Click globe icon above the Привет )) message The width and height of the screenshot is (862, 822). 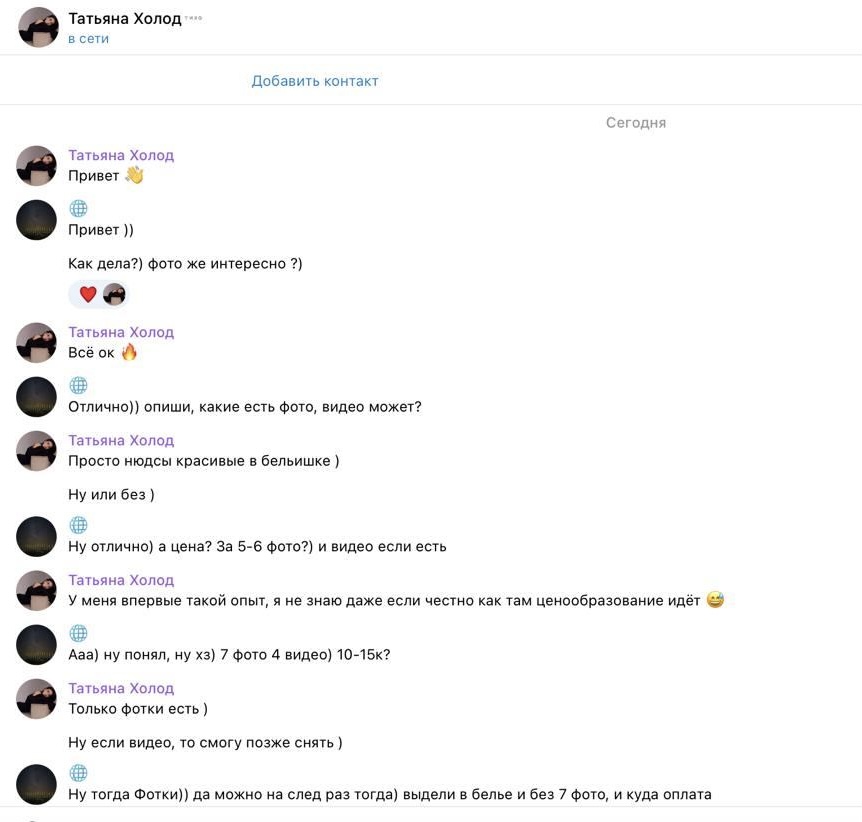coord(78,208)
